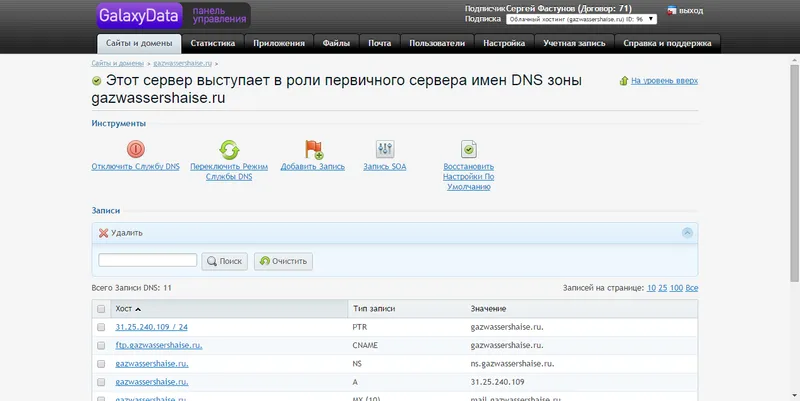This screenshot has height=401, width=800.
Task: Open the Учетная запись tab
Action: (x=574, y=43)
